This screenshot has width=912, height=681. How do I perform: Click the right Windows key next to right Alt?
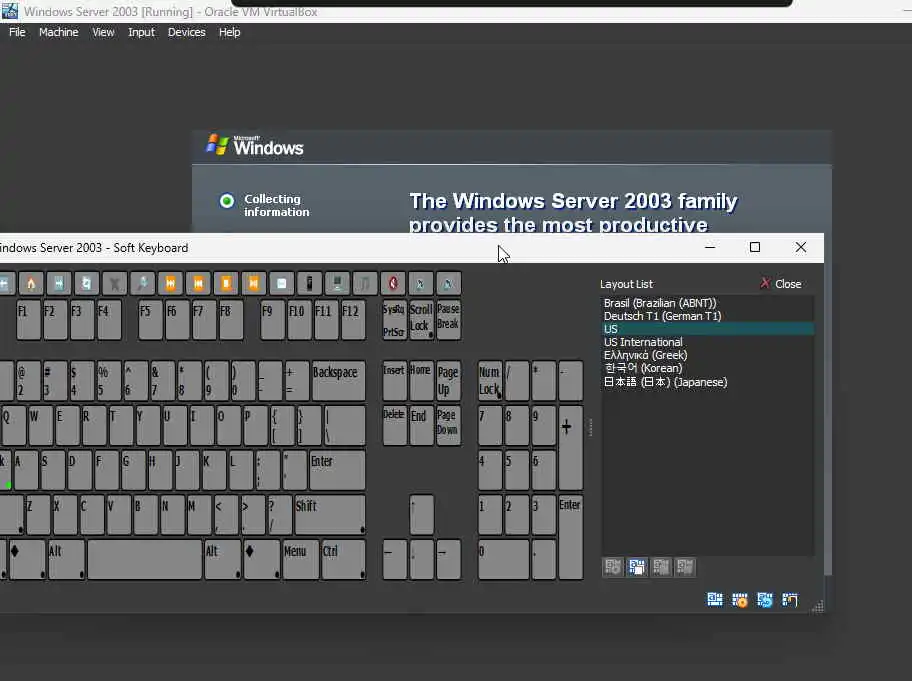262,559
